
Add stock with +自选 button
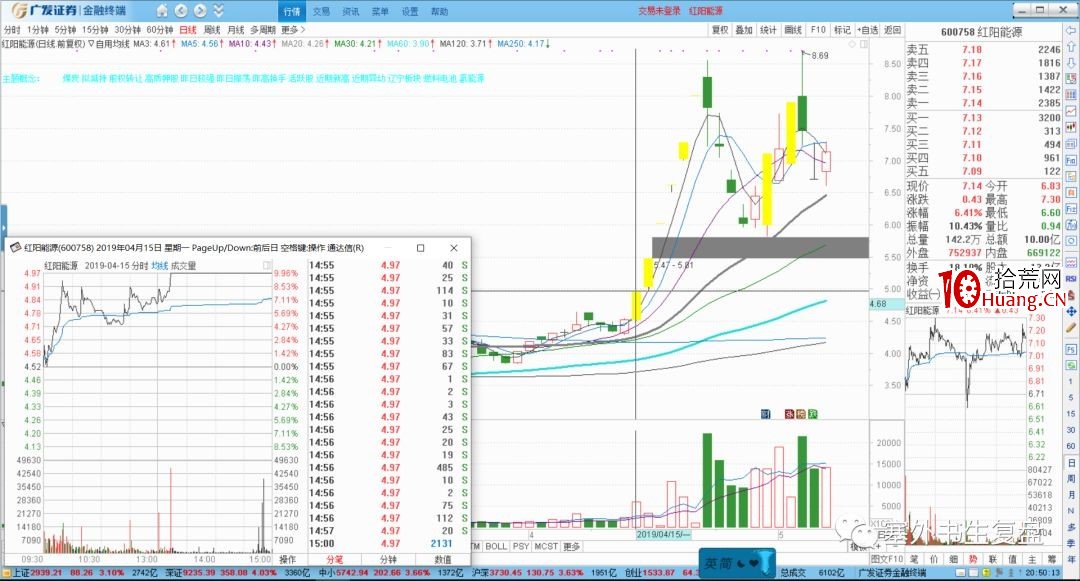(867, 30)
